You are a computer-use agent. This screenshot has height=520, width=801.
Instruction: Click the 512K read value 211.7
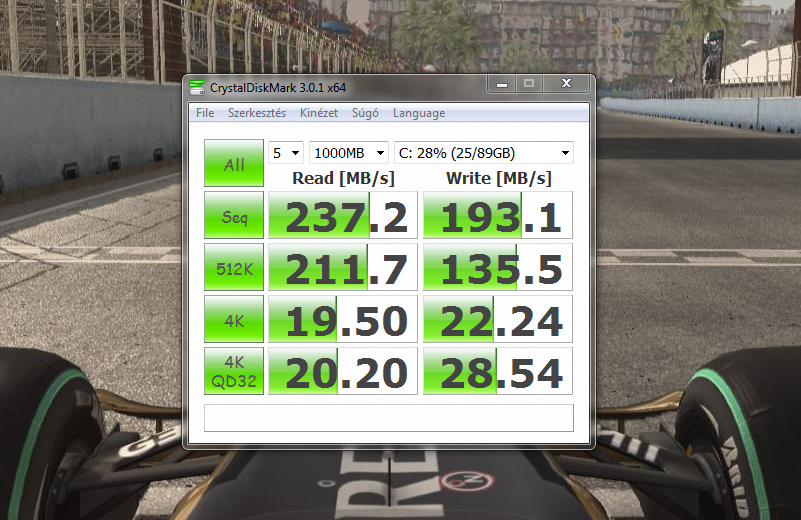[343, 267]
